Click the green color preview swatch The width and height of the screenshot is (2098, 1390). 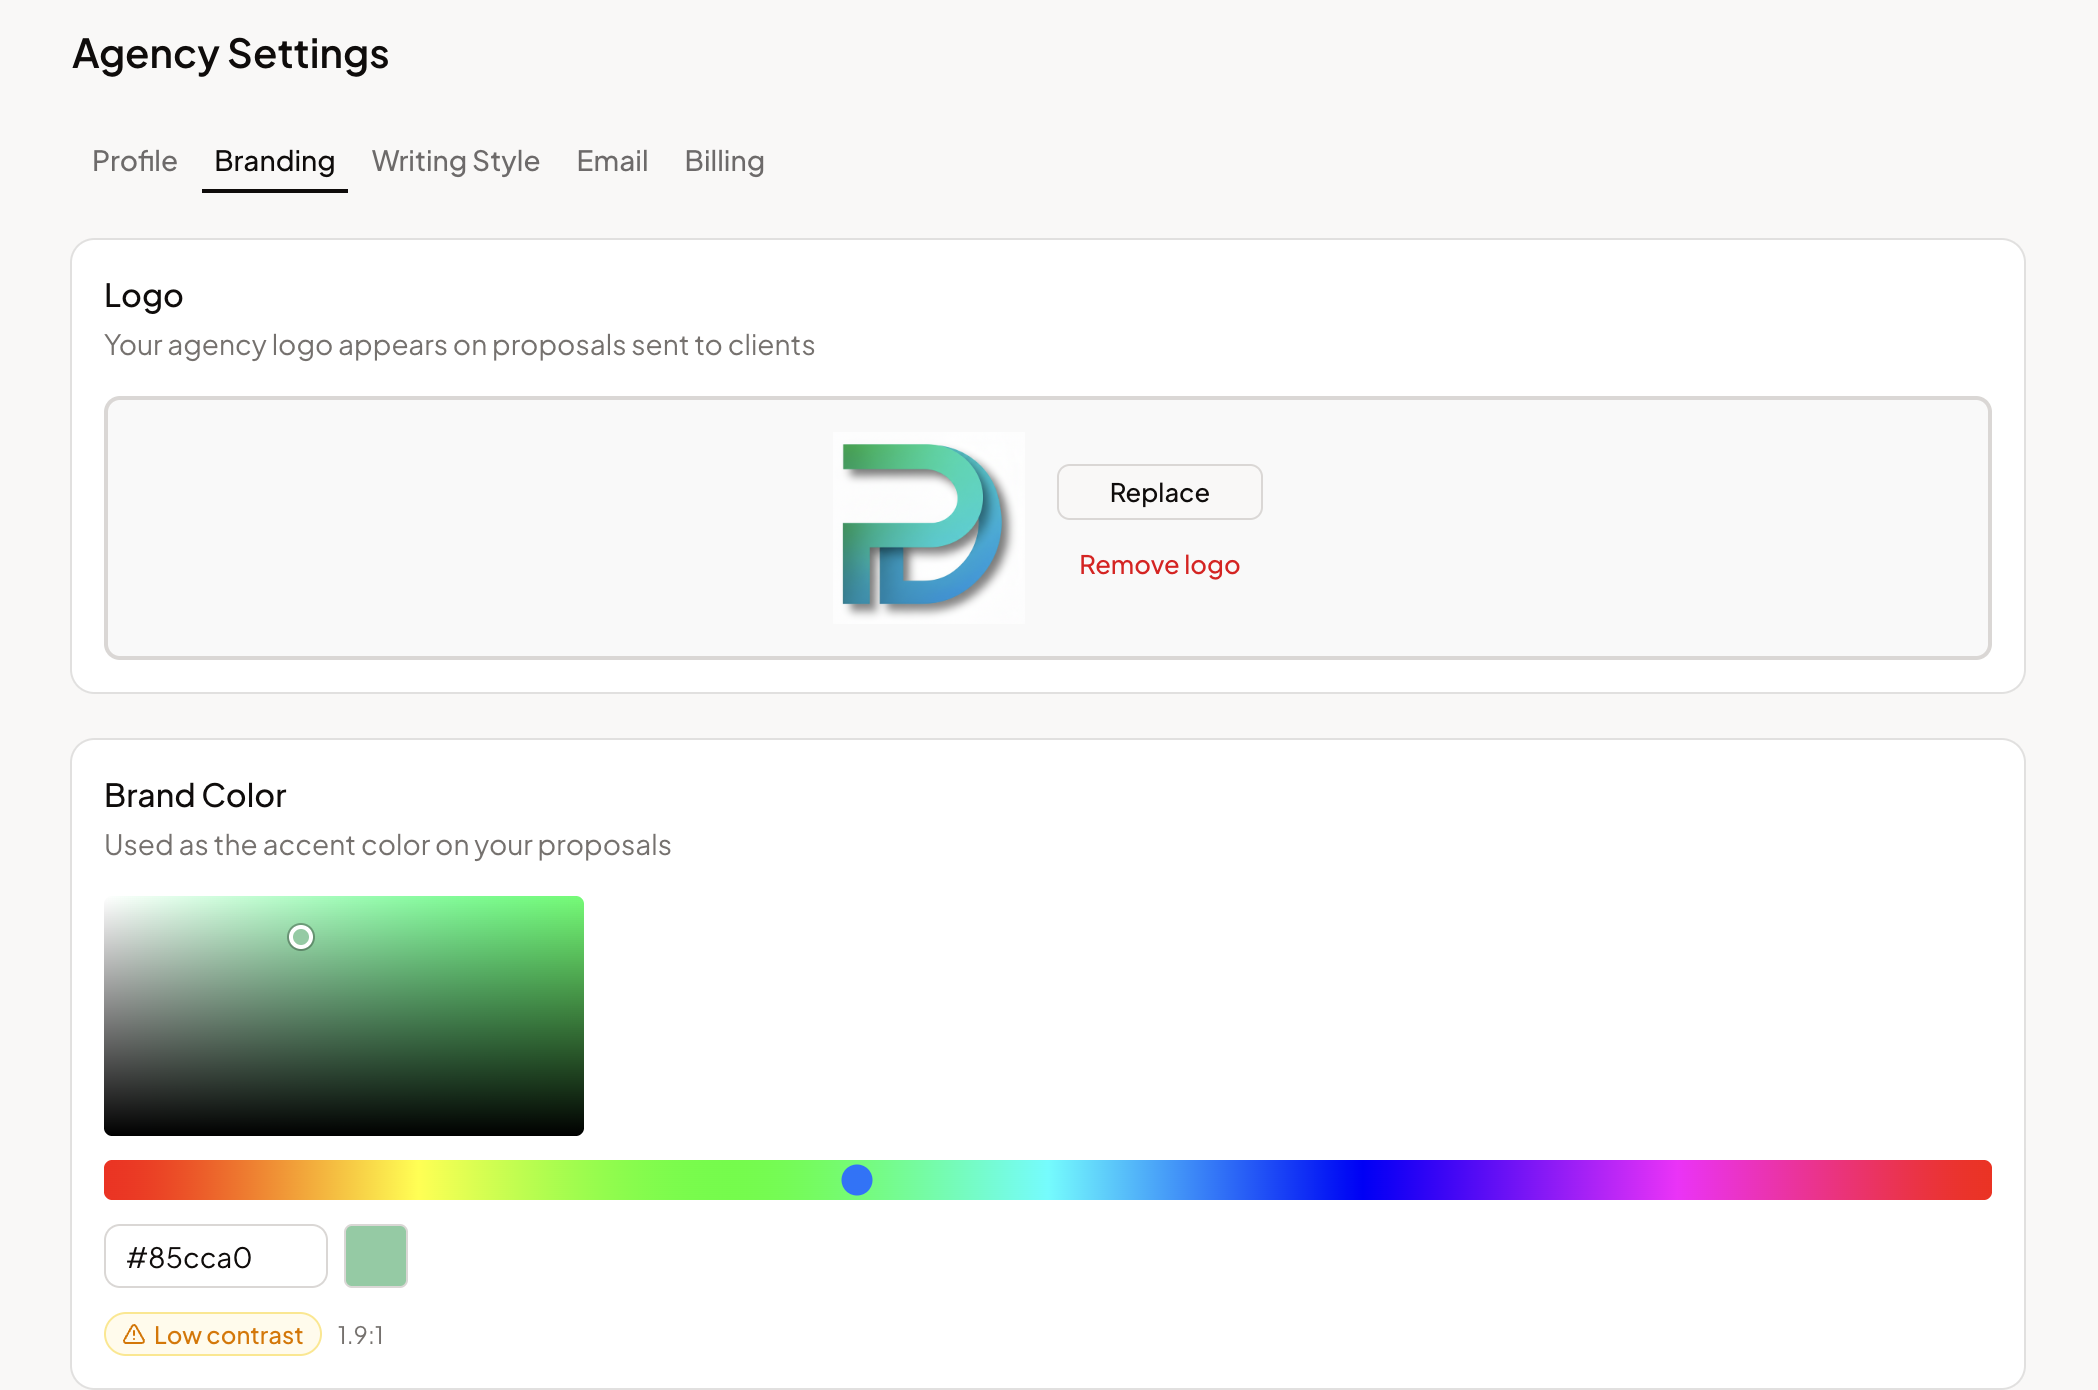(x=376, y=1256)
